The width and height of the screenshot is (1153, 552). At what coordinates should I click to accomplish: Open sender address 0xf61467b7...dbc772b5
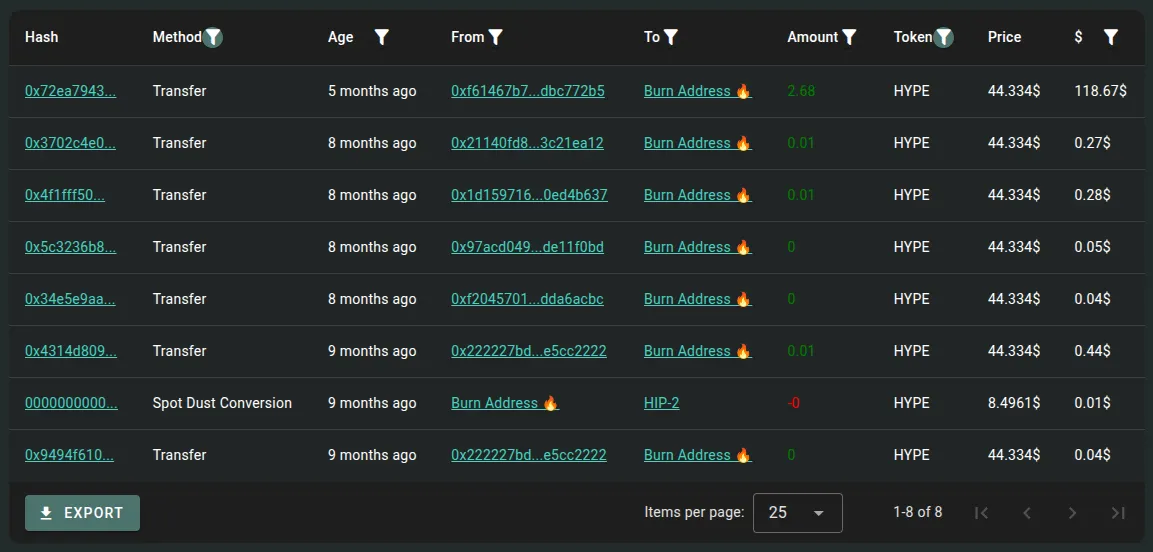point(528,91)
